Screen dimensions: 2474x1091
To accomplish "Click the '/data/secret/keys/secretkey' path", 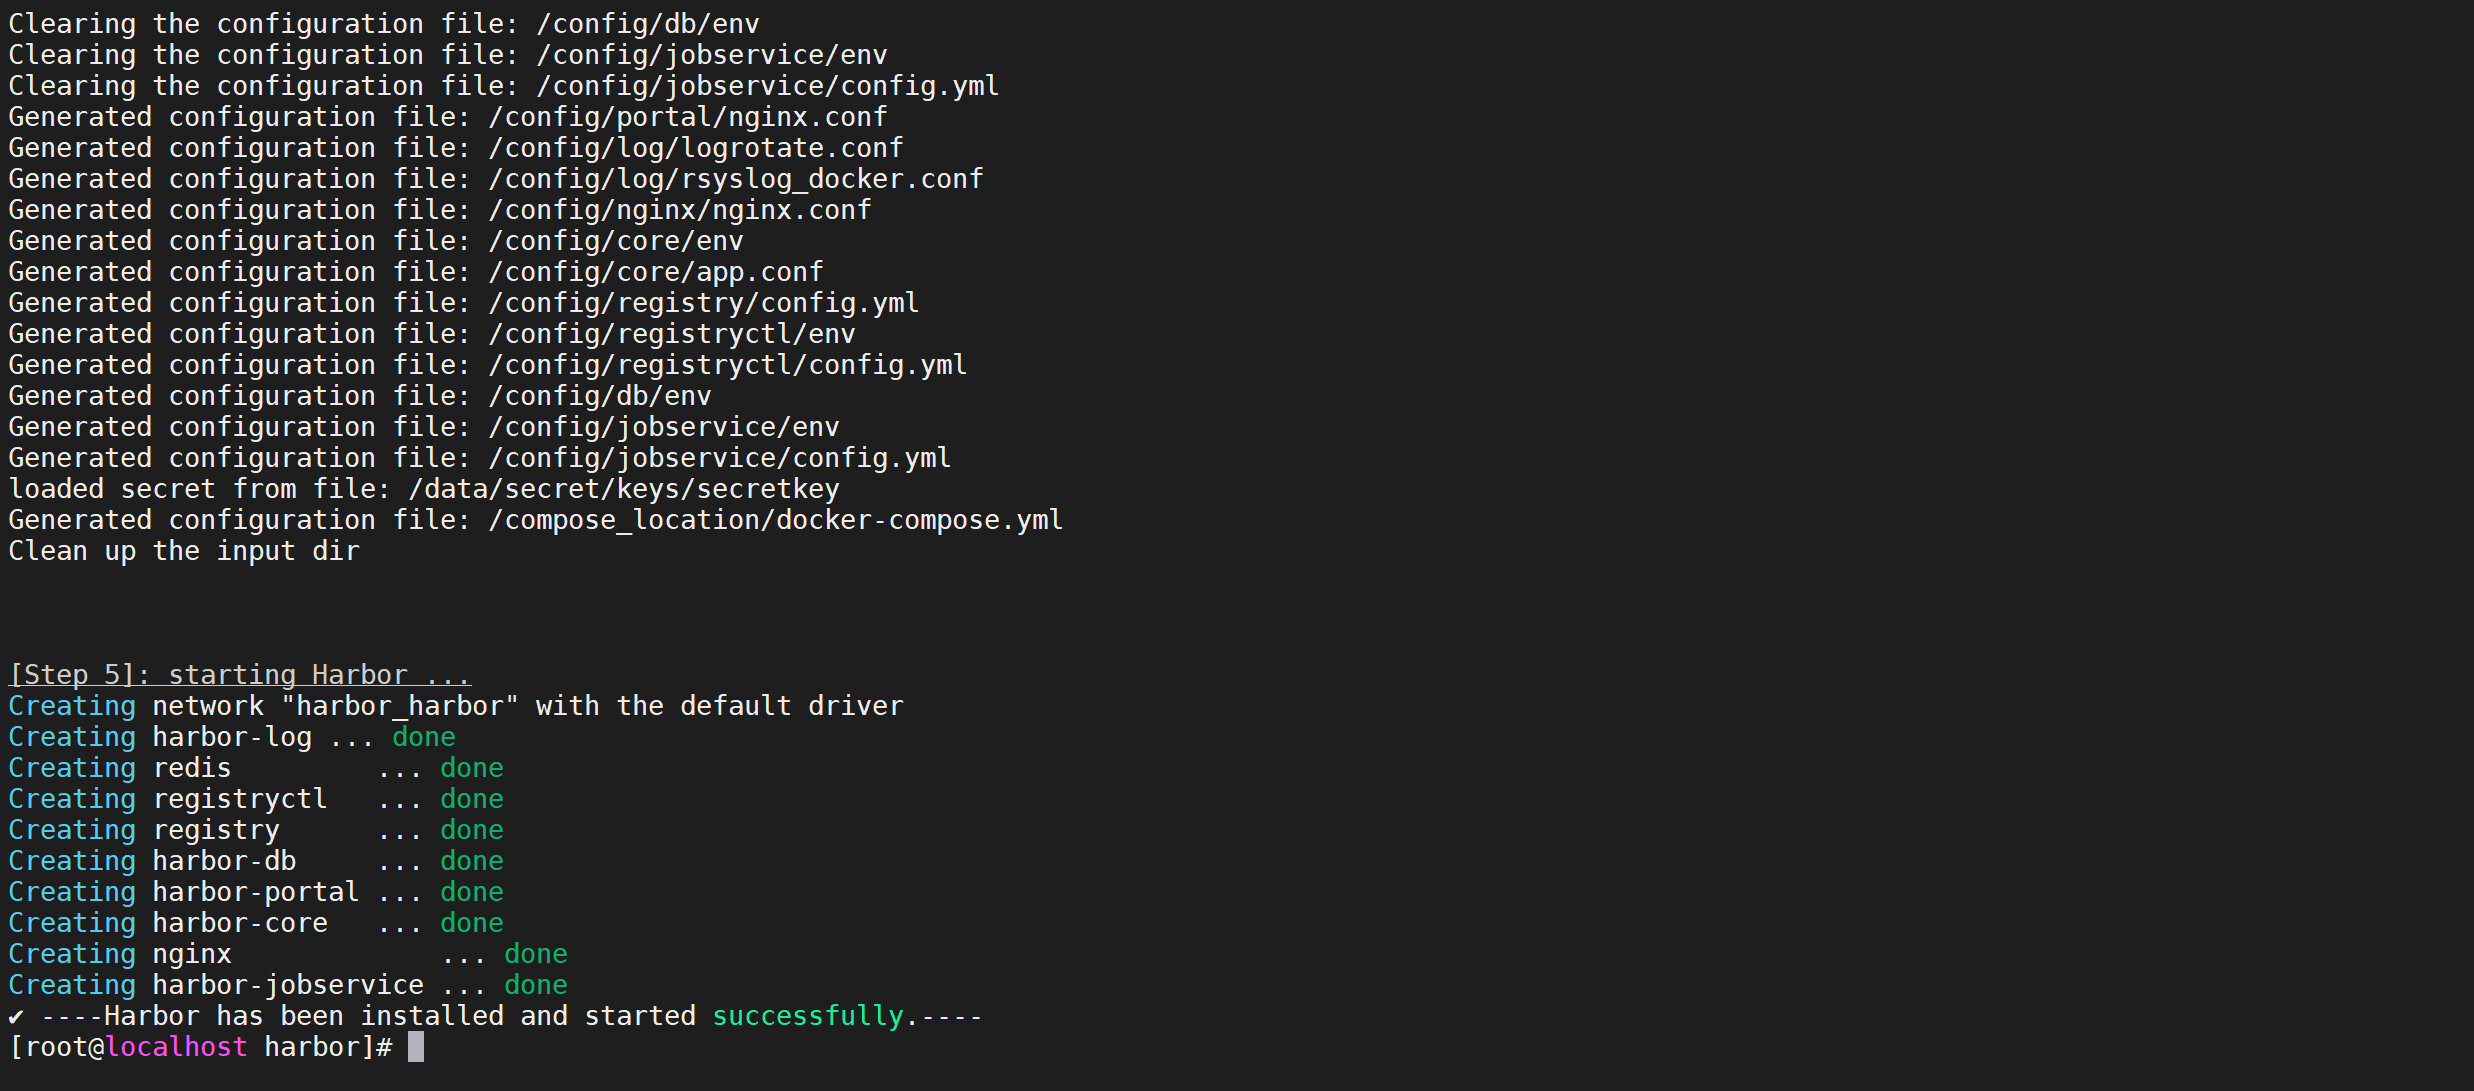I will 624,489.
